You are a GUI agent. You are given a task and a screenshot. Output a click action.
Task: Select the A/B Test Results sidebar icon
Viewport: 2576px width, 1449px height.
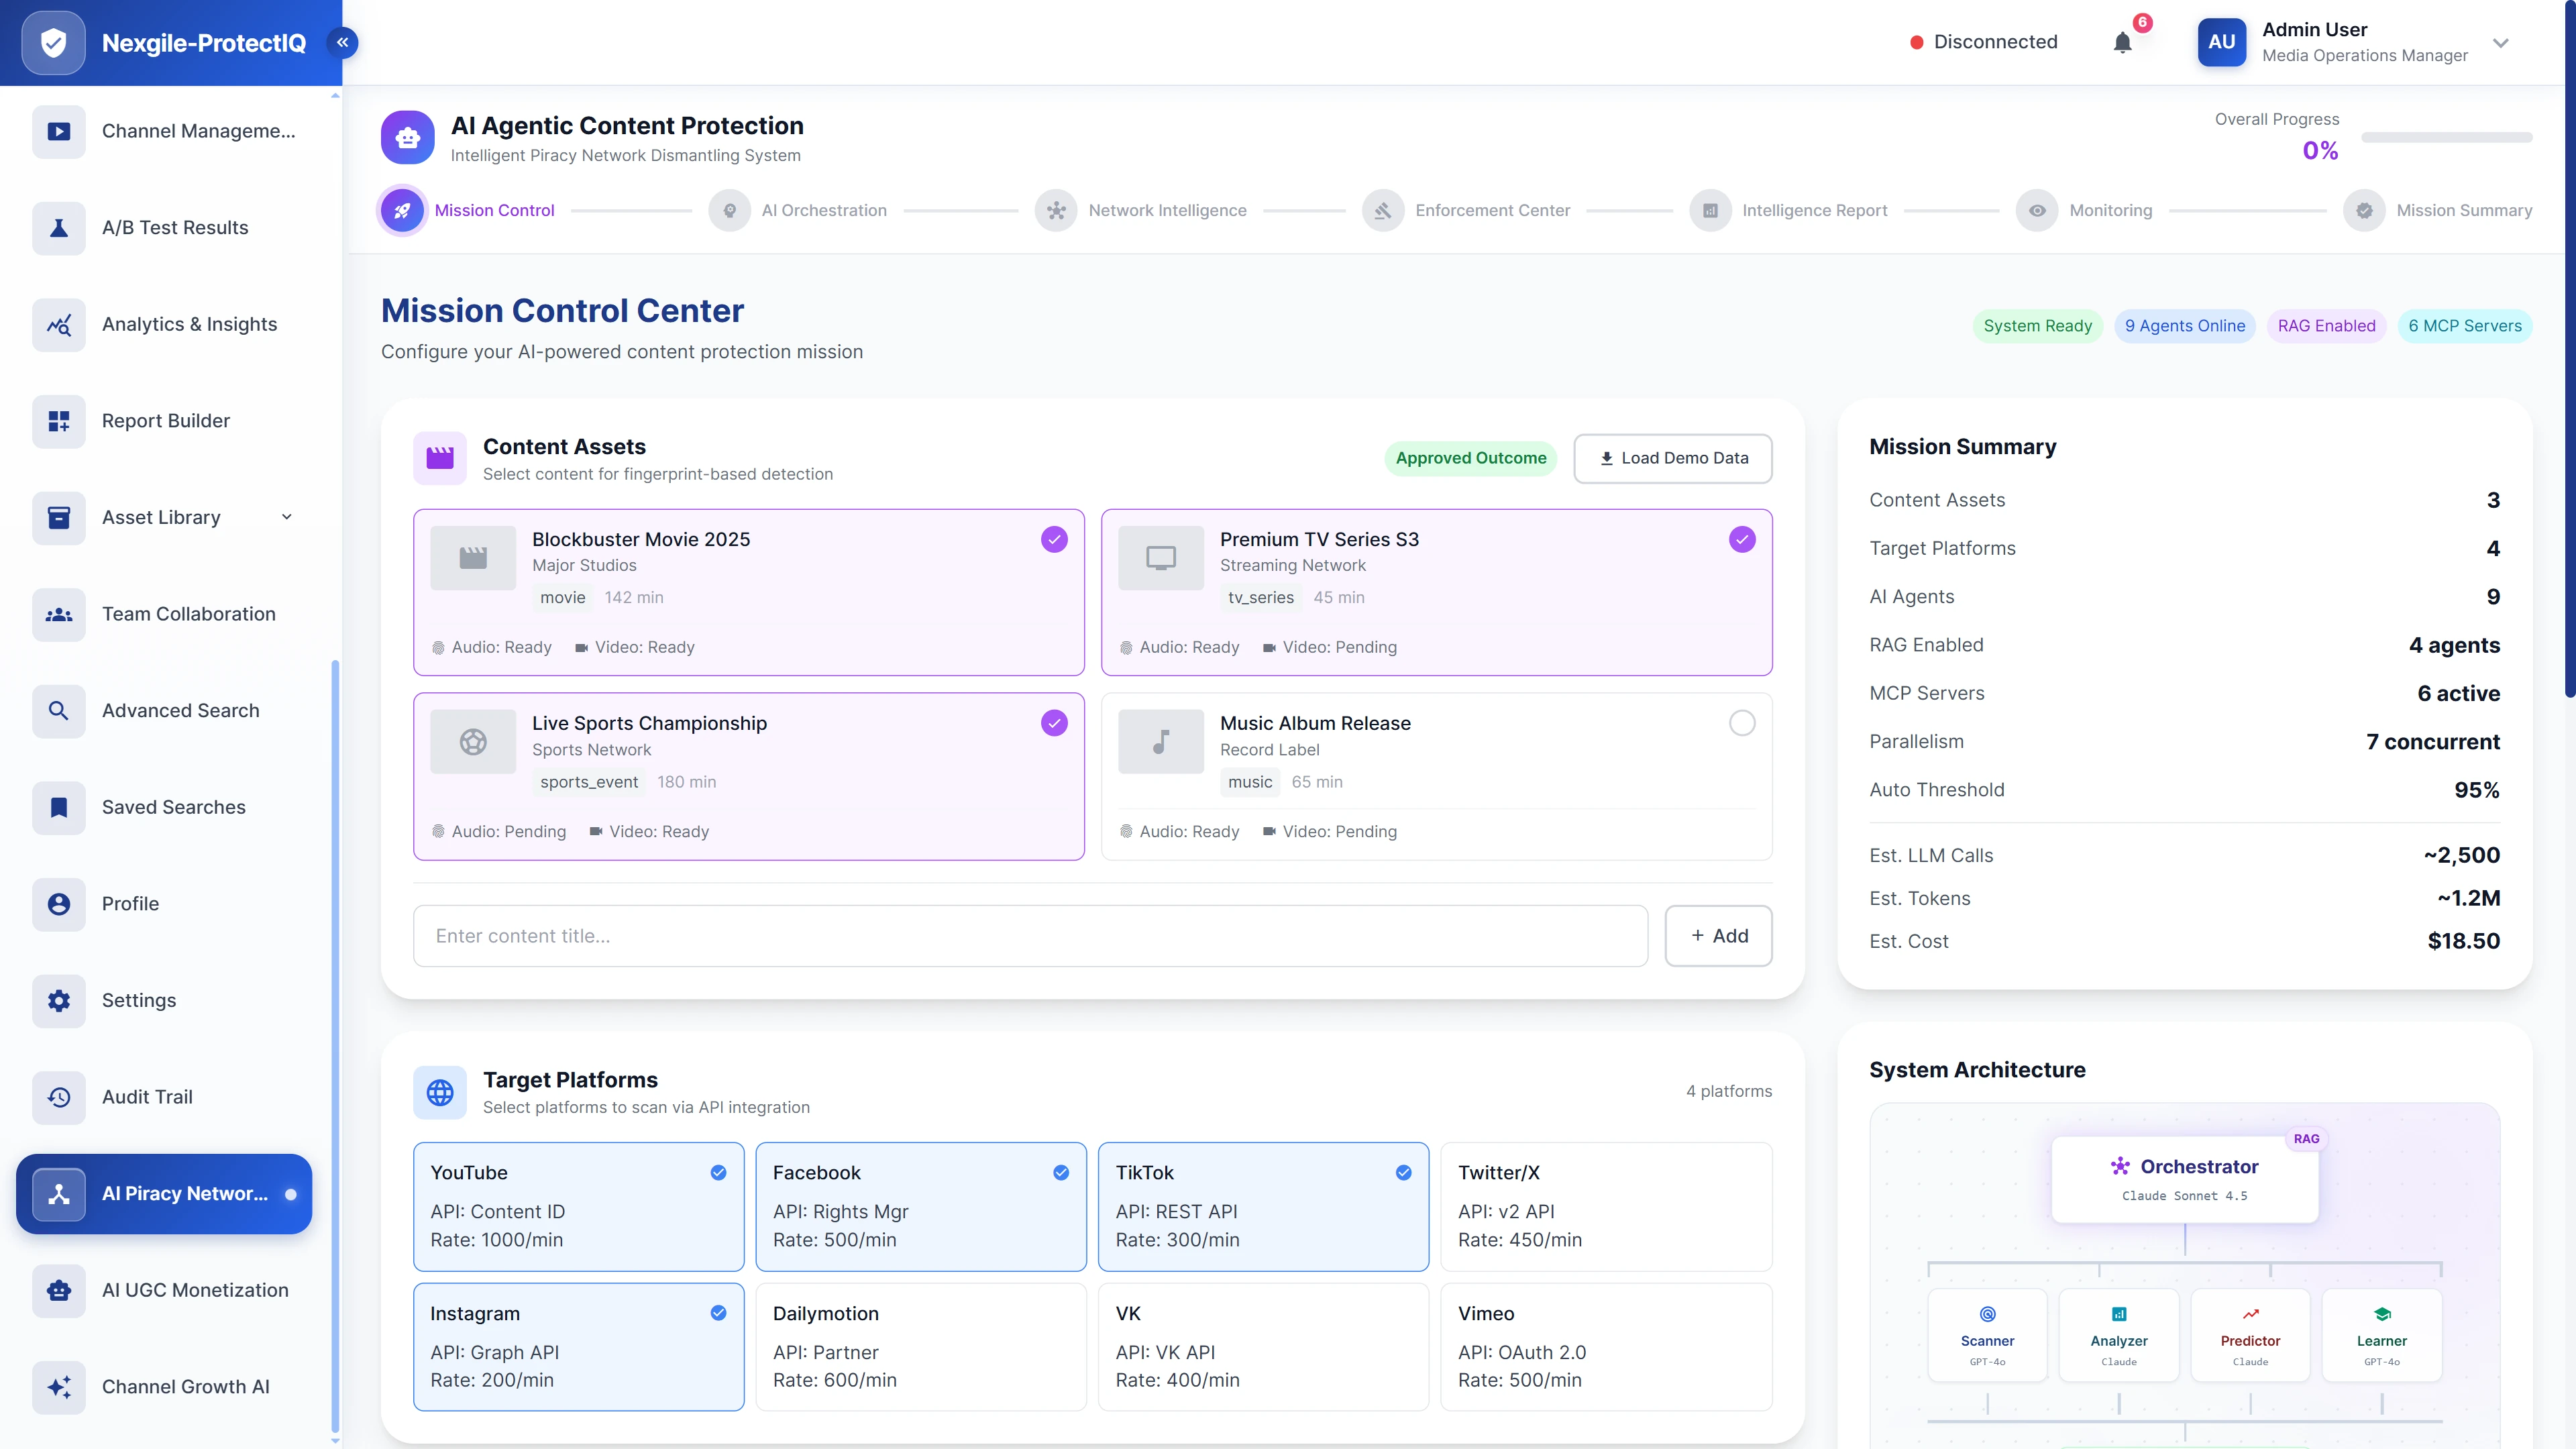[58, 228]
